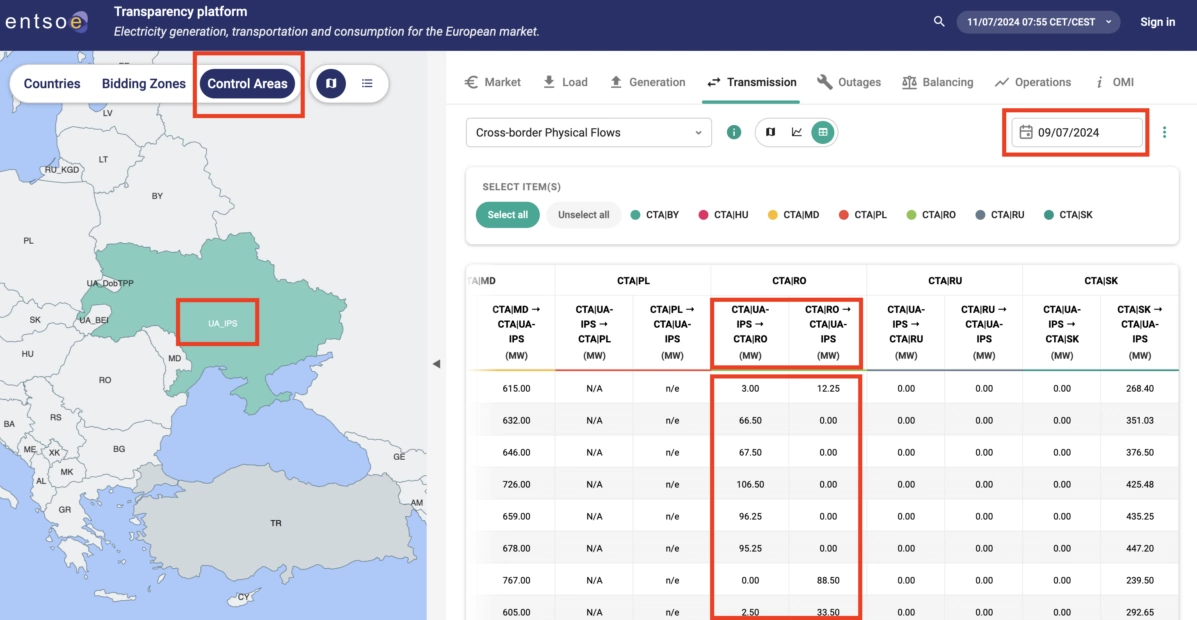1197x620 pixels.
Task: Open the three-dot options menu
Action: [x=1164, y=132]
